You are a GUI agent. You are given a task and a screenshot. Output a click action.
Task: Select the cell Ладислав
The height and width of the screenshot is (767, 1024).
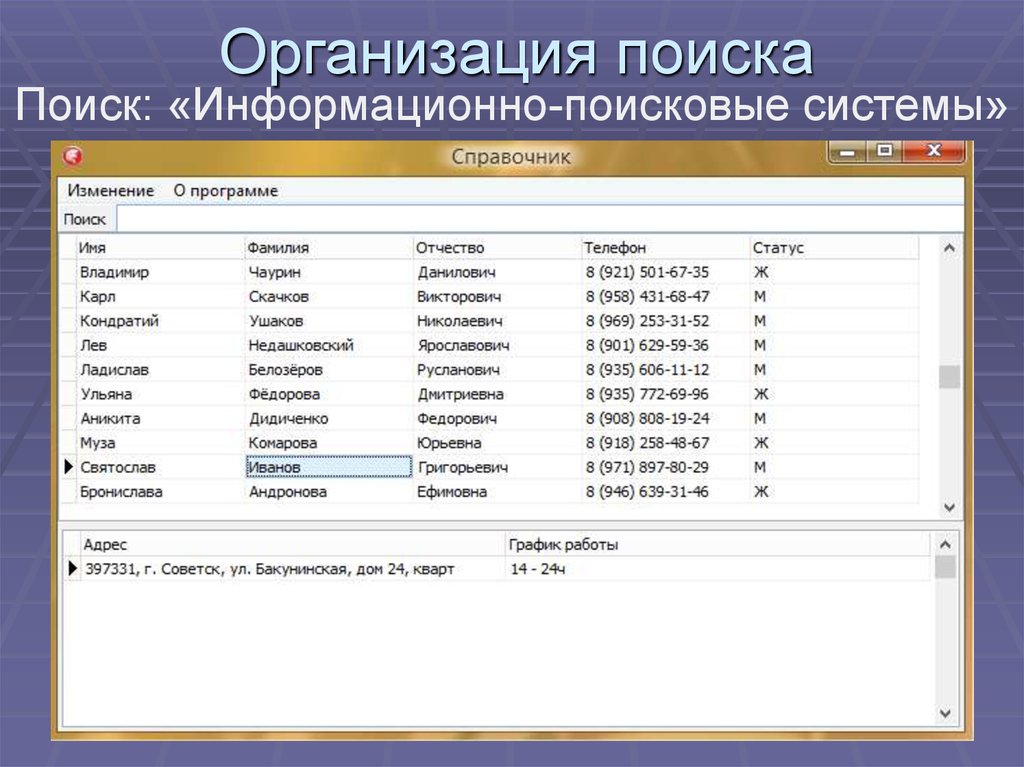[x=160, y=370]
